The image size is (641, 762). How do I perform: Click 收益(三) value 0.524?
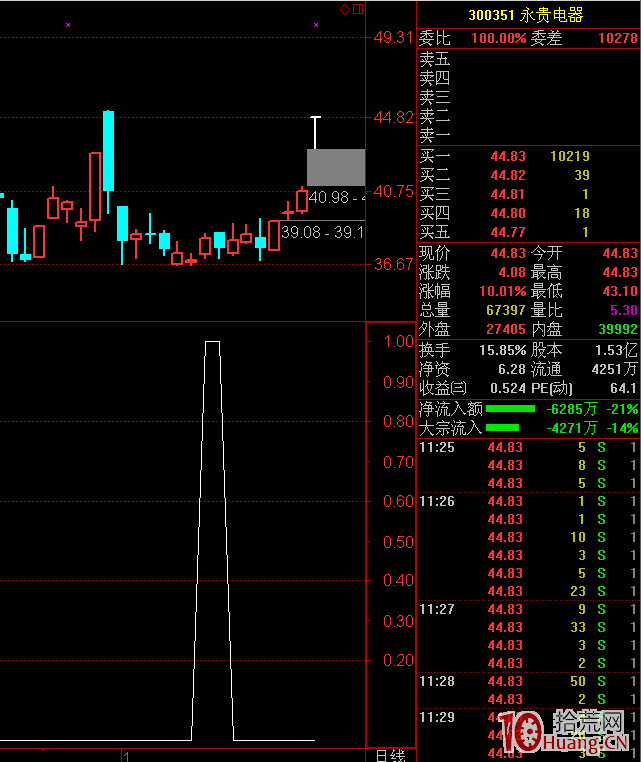[508, 388]
